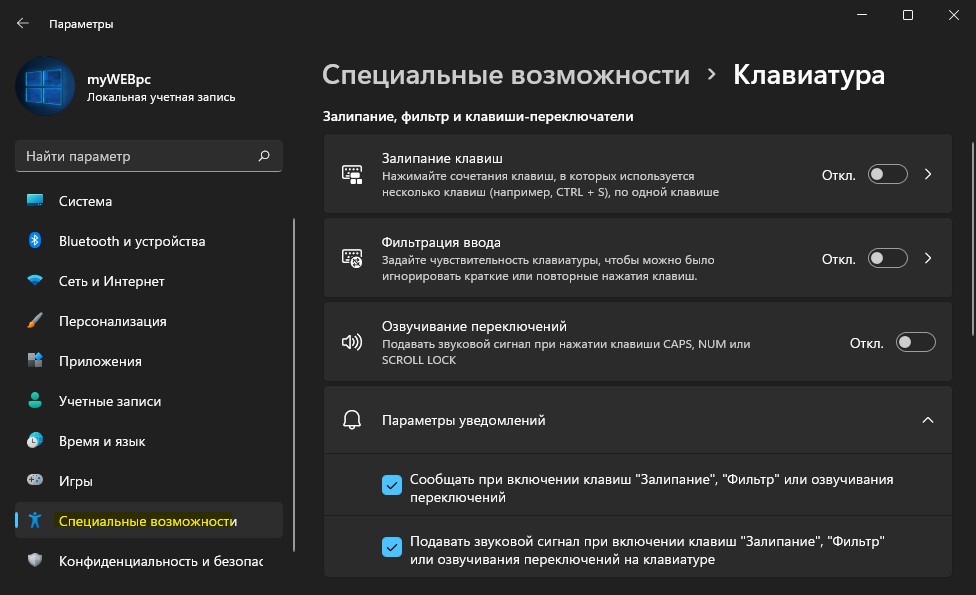Click the Сеть и Интернет wifi icon
This screenshot has height=595, width=976.
[x=35, y=280]
